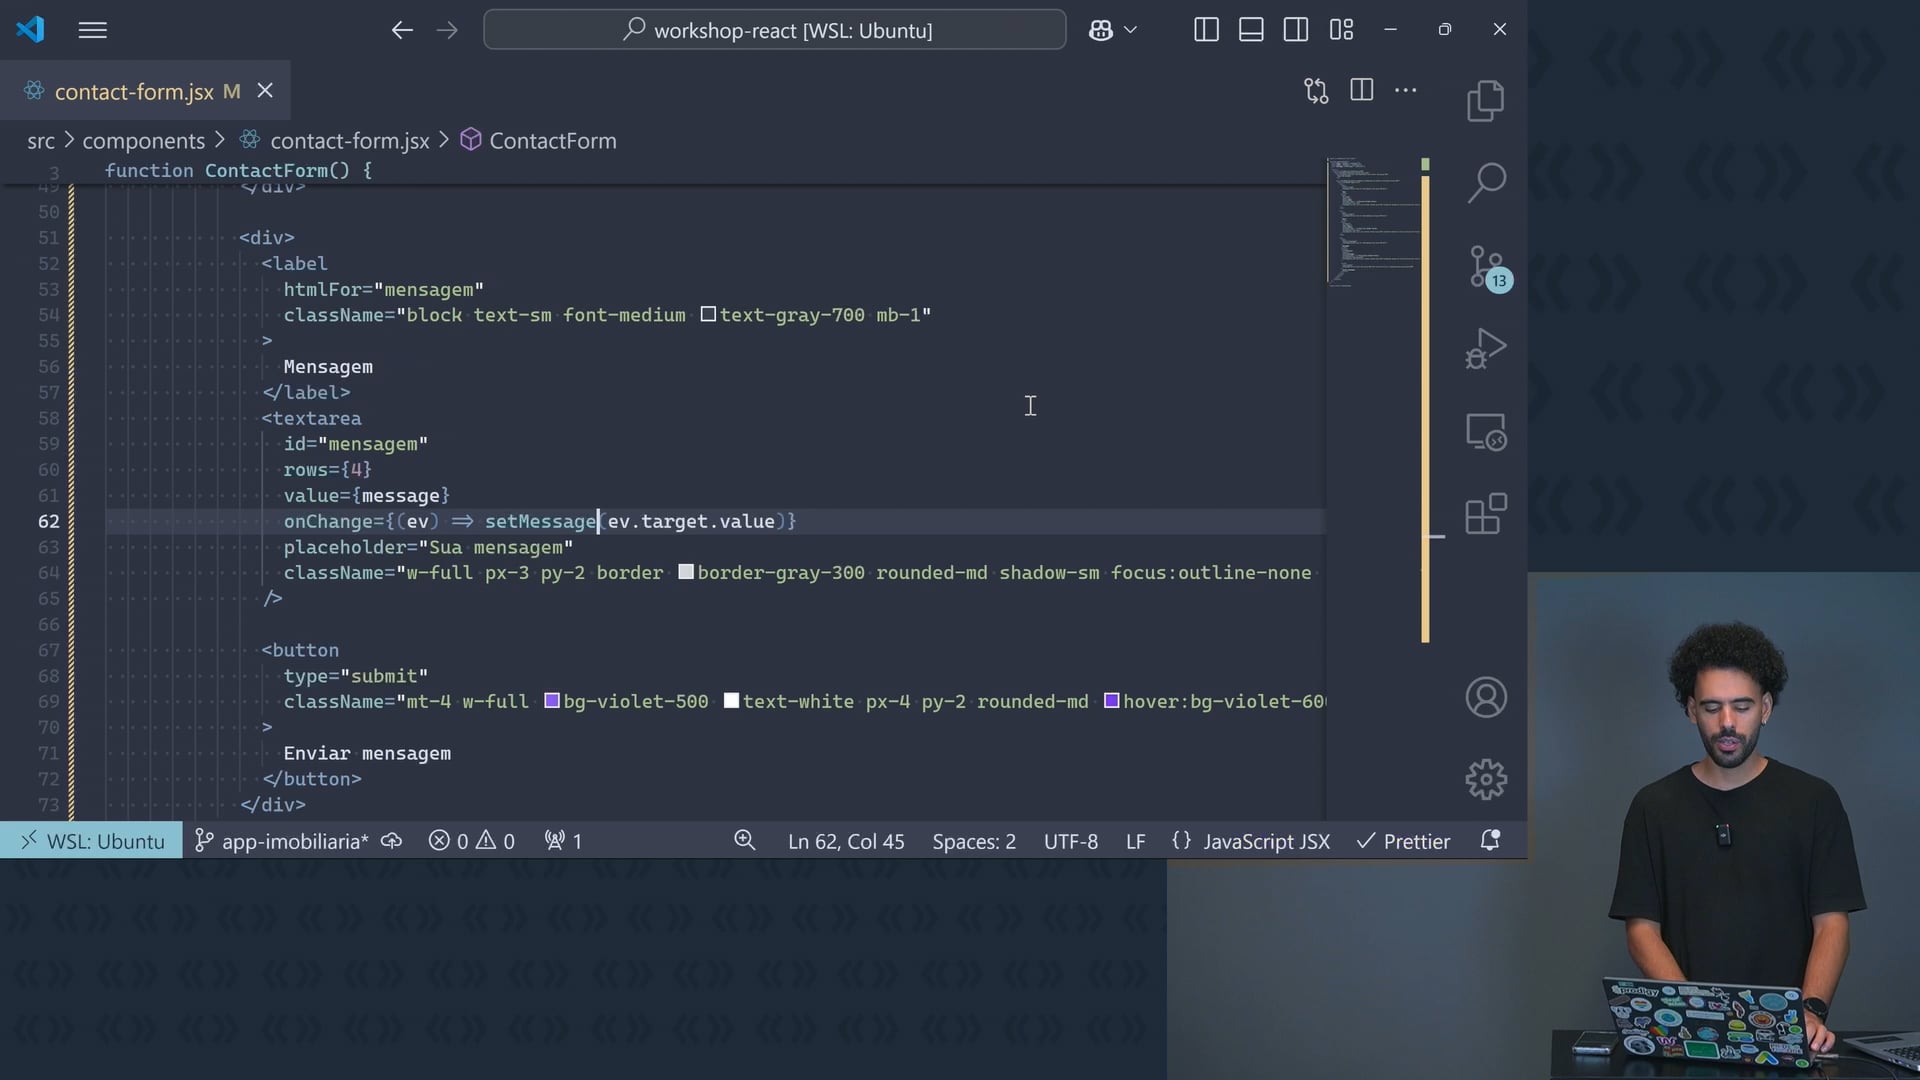Close the contact-form.jsx tab
This screenshot has height=1080, width=1920.
[265, 90]
